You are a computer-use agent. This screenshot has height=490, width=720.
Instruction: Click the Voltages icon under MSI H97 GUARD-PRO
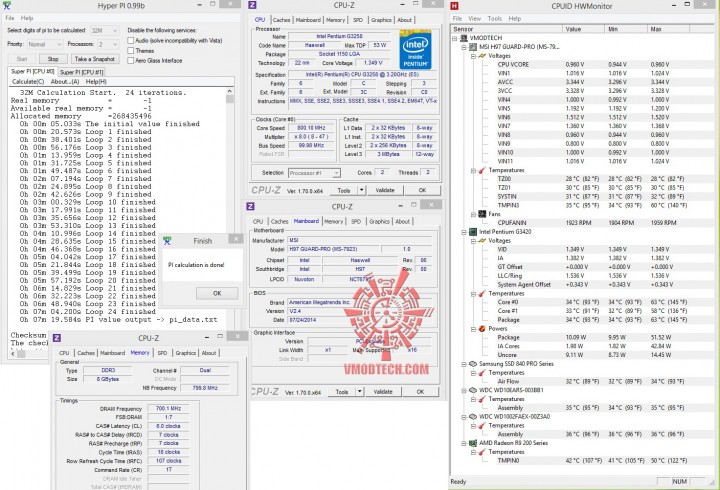click(x=482, y=56)
